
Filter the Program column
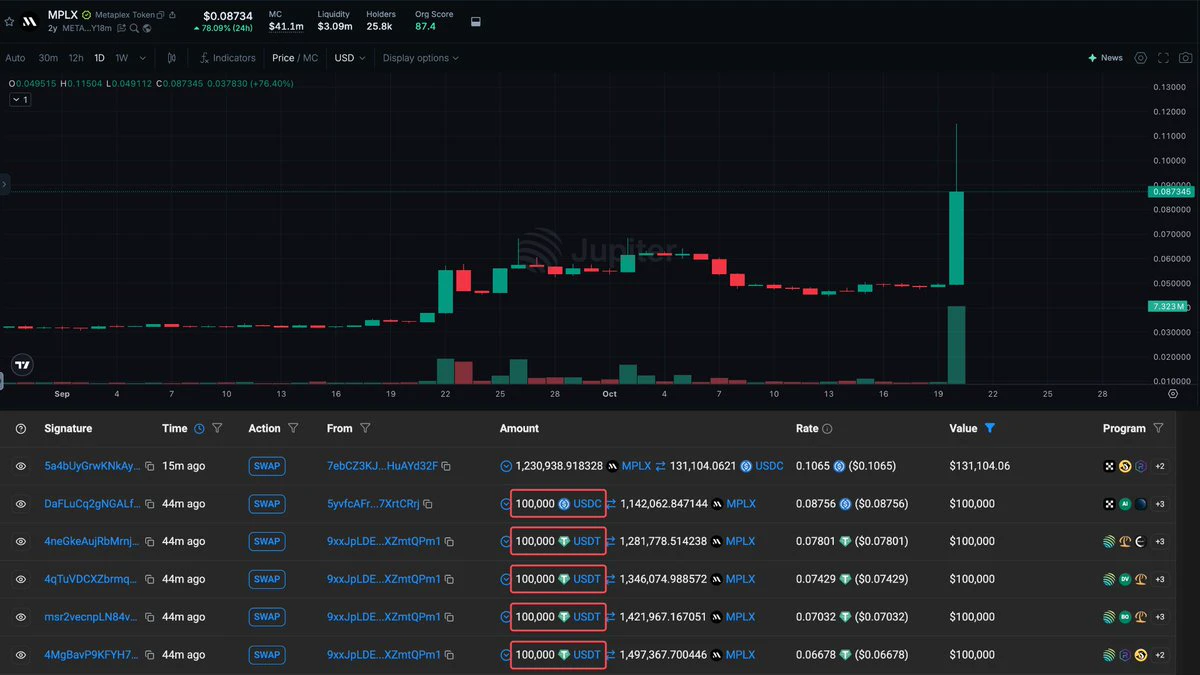1158,428
